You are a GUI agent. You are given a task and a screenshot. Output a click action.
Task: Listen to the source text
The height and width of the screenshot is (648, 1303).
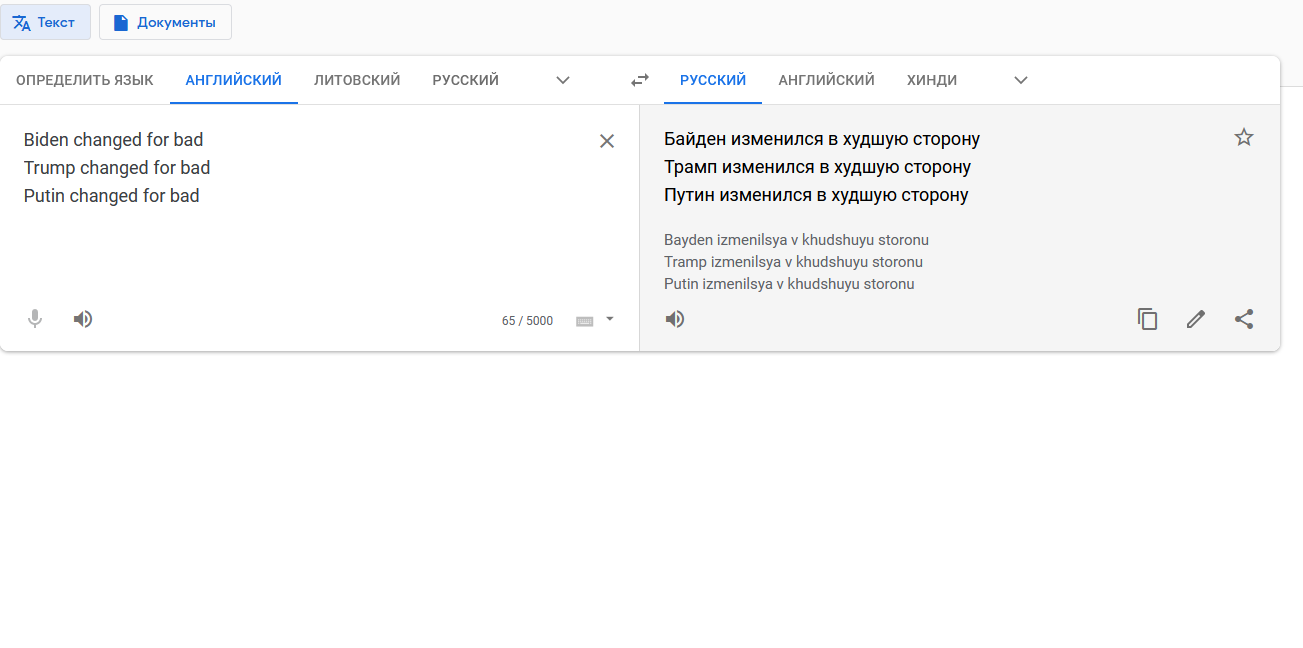83,319
